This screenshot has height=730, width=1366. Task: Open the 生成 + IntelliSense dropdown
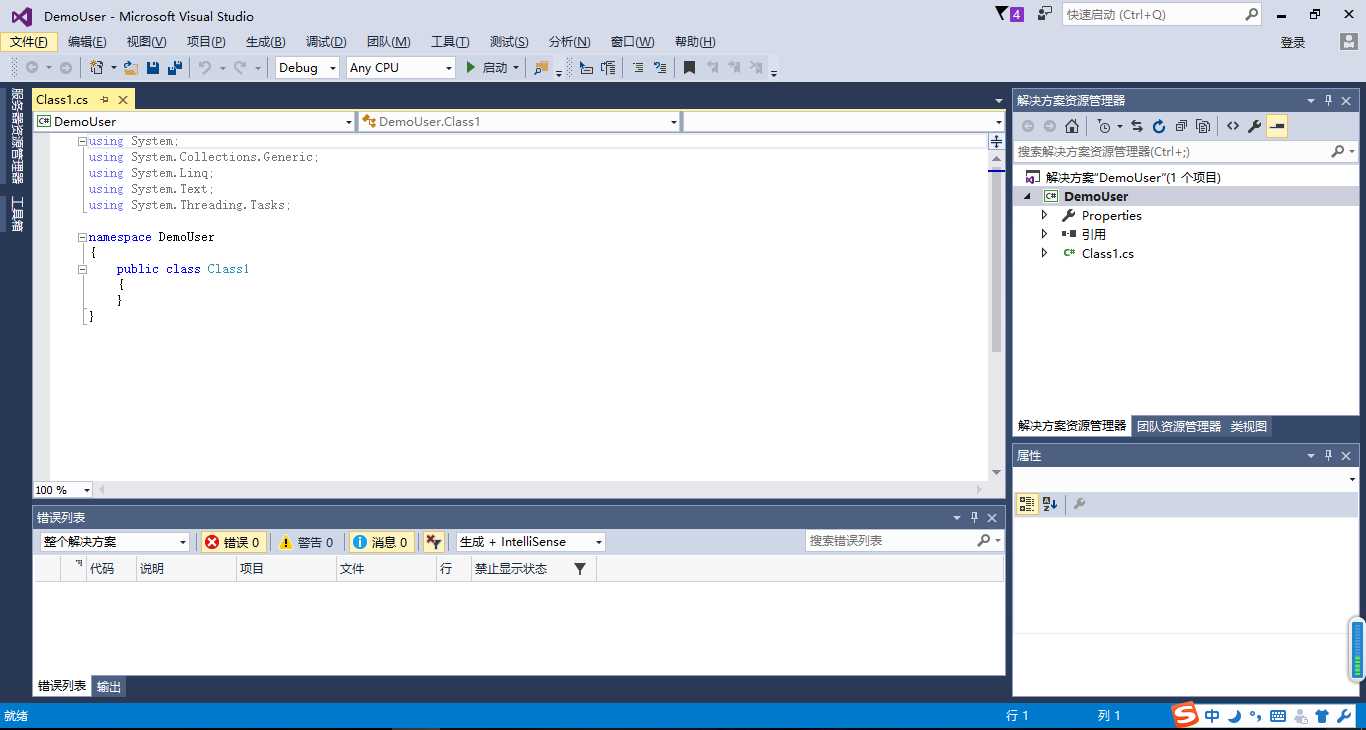tap(531, 542)
